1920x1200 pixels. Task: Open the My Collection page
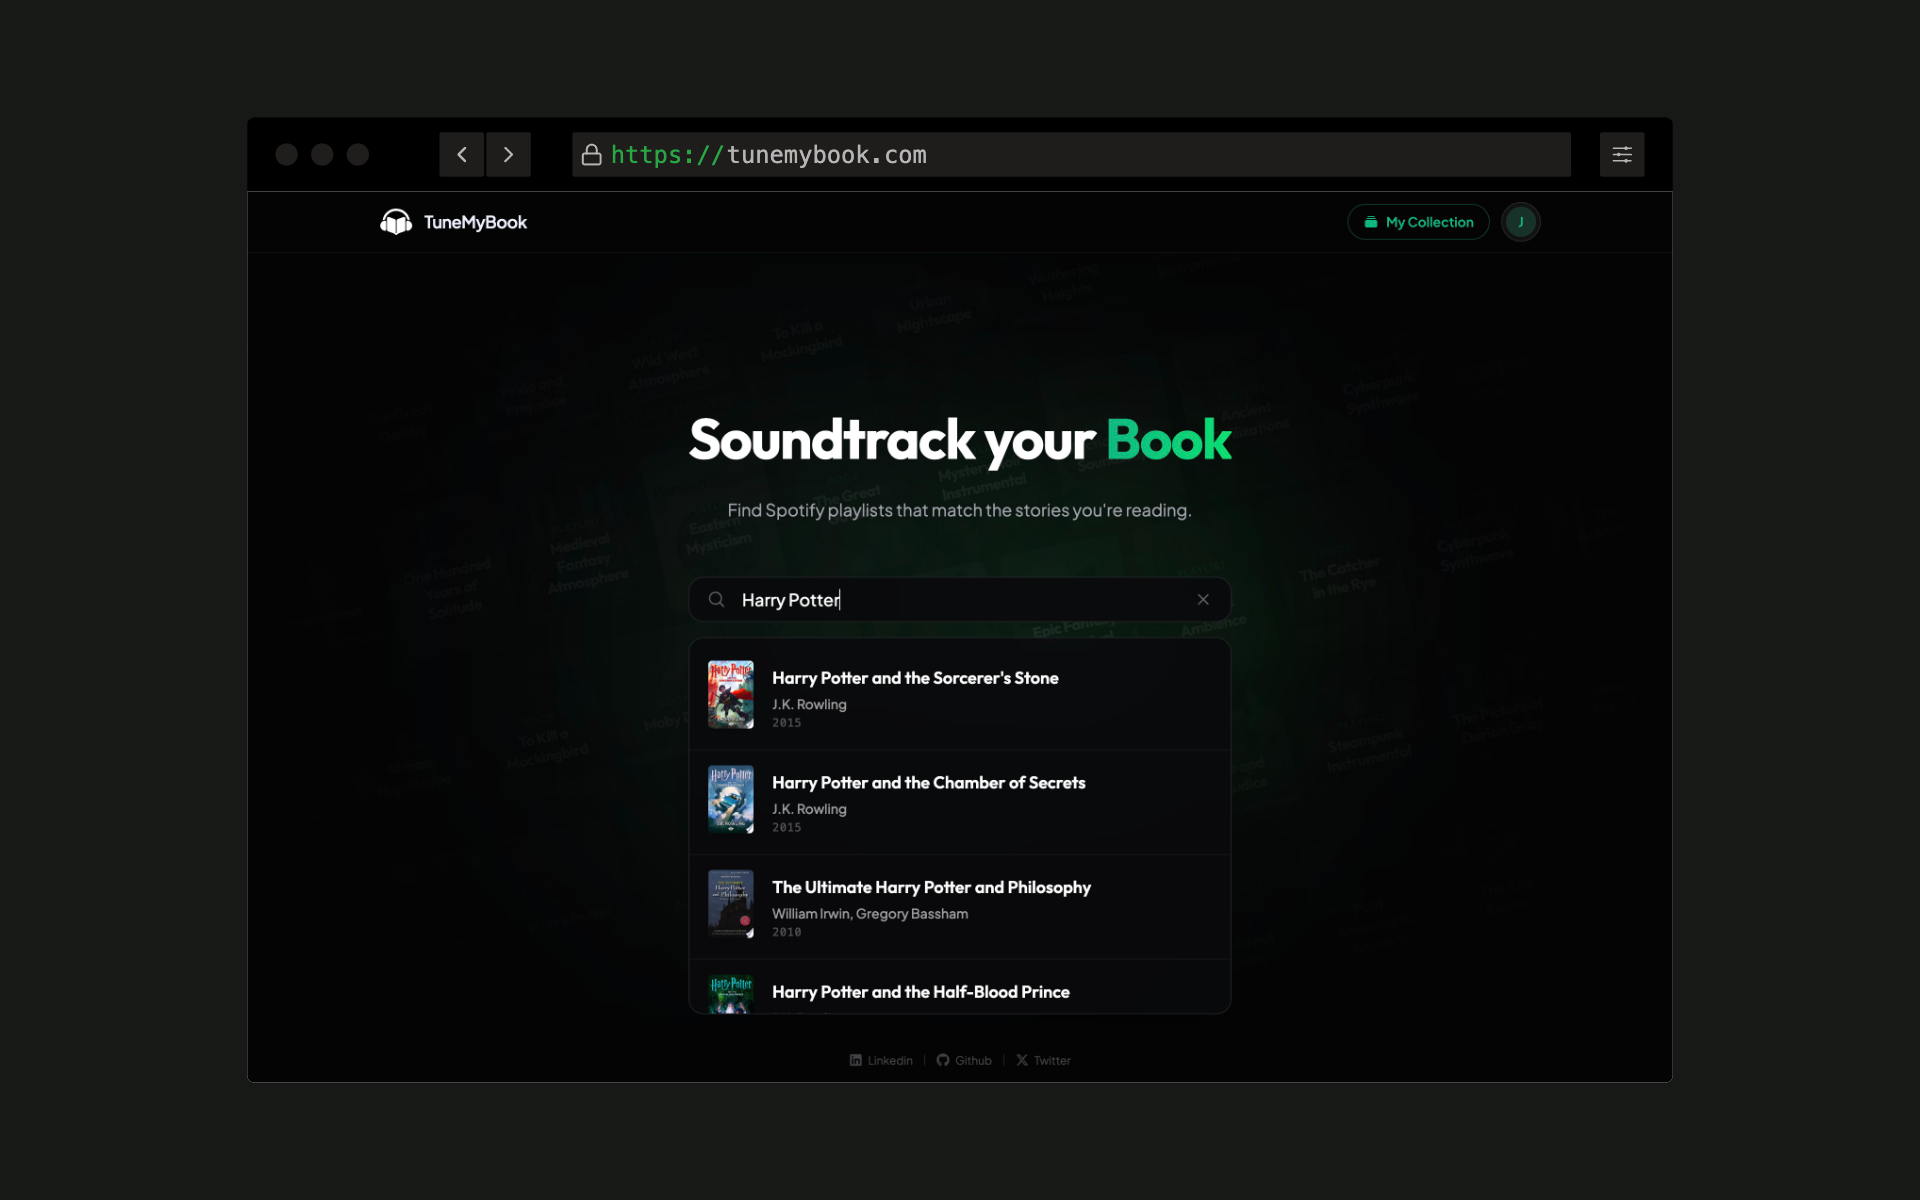tap(1417, 221)
